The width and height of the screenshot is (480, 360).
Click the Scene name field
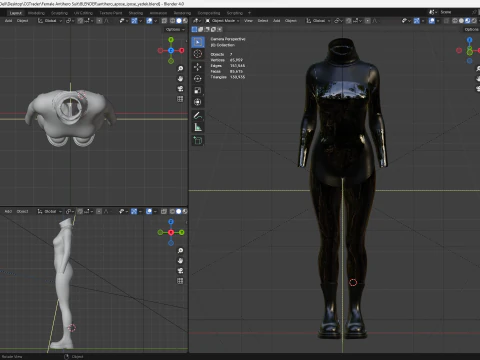455,12
